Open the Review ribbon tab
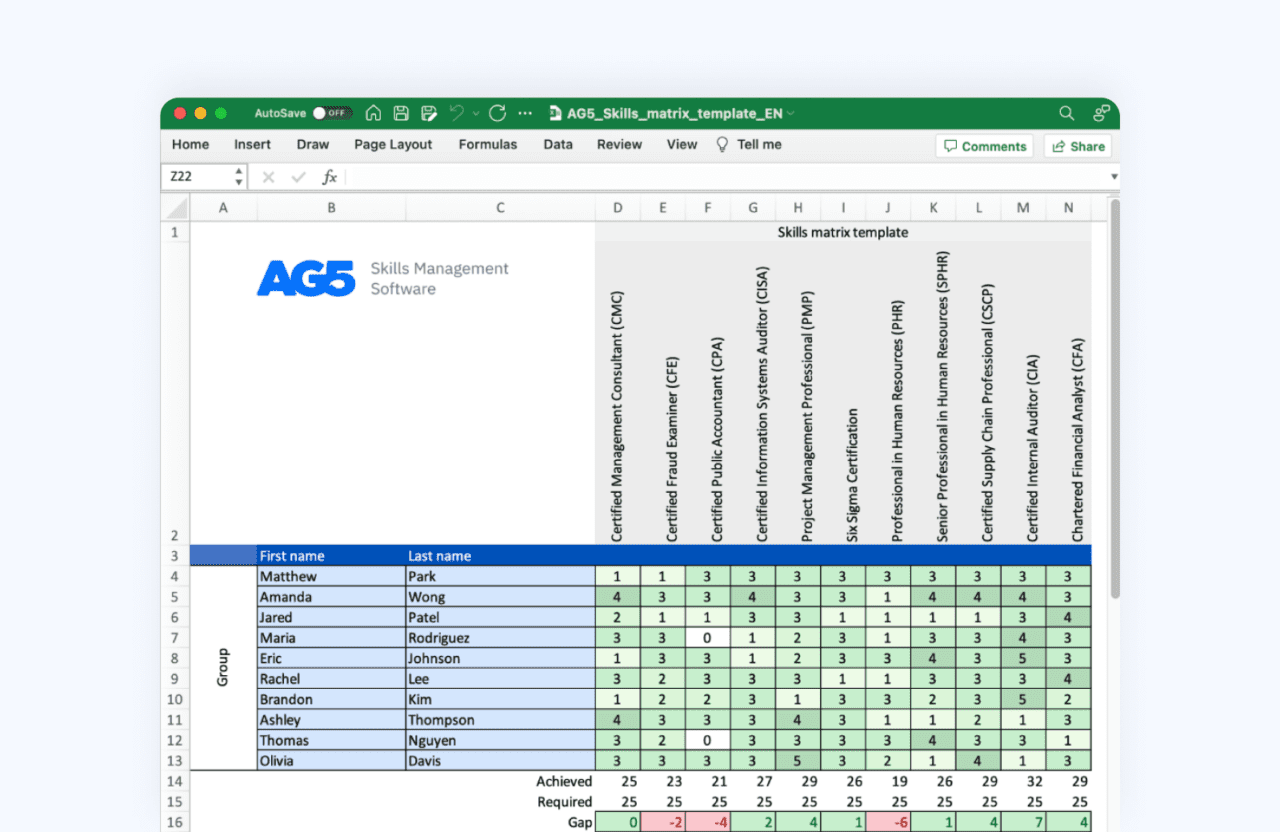The height and width of the screenshot is (832, 1280). (x=619, y=144)
